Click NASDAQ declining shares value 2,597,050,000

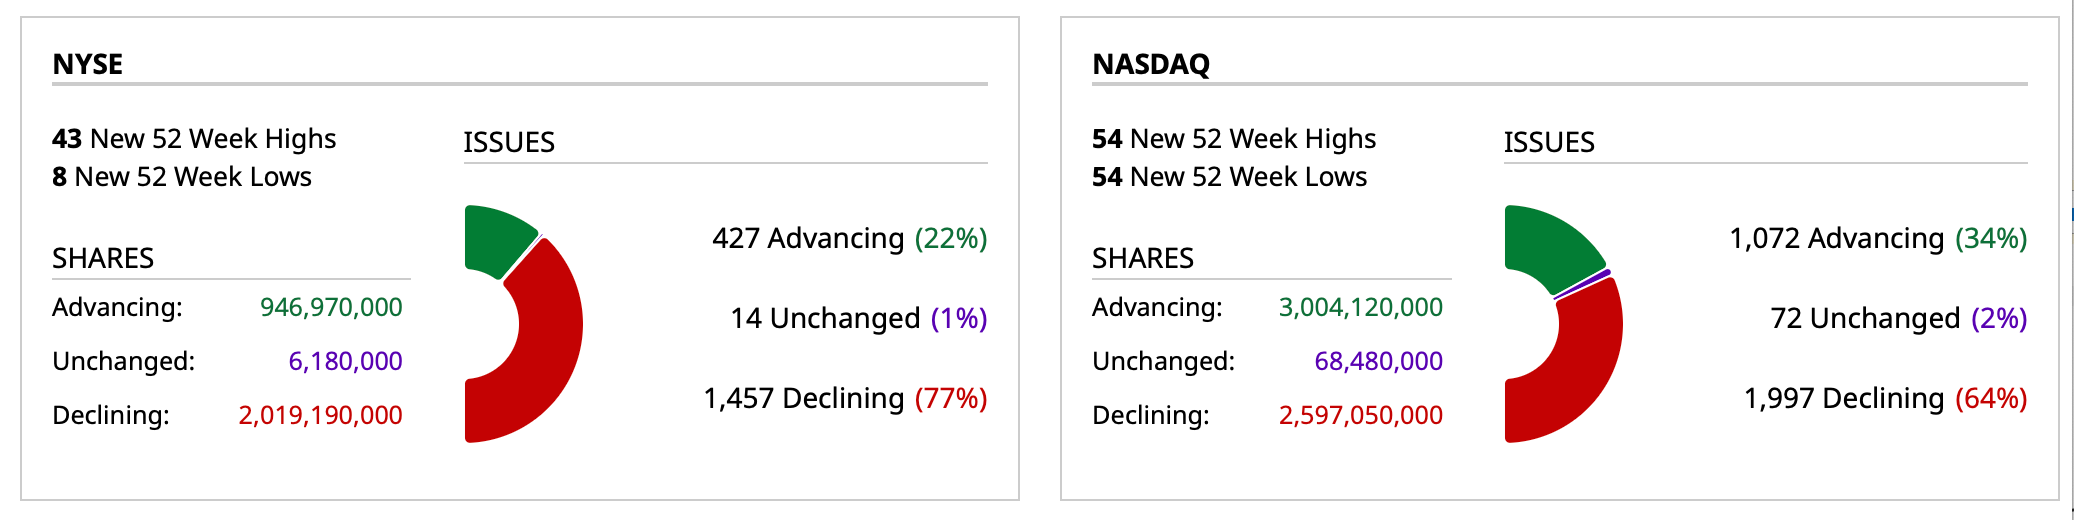click(1360, 415)
